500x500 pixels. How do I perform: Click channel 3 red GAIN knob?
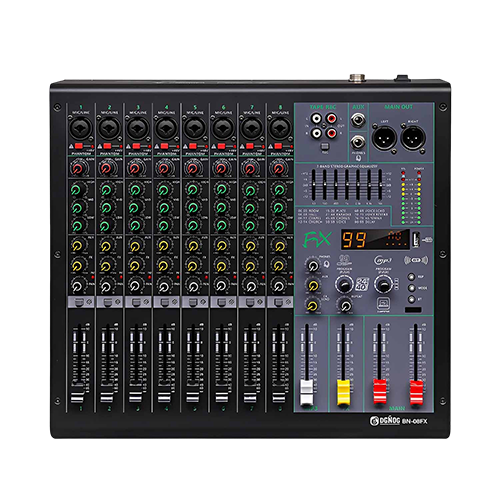[135, 168]
